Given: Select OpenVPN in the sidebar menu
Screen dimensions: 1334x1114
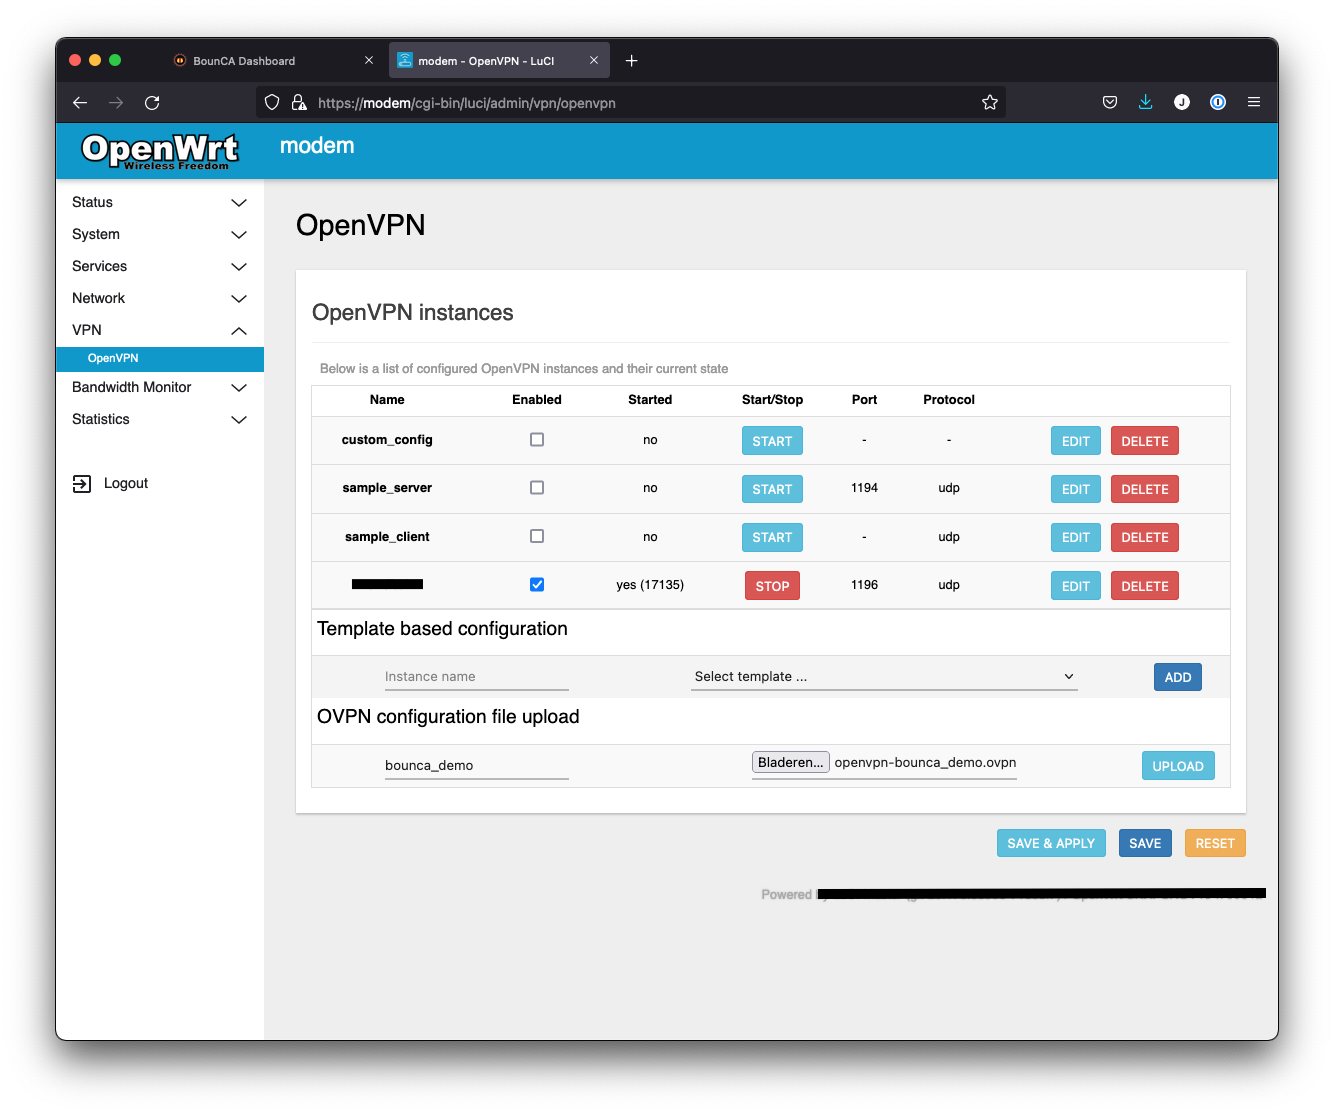Looking at the screenshot, I should point(113,358).
